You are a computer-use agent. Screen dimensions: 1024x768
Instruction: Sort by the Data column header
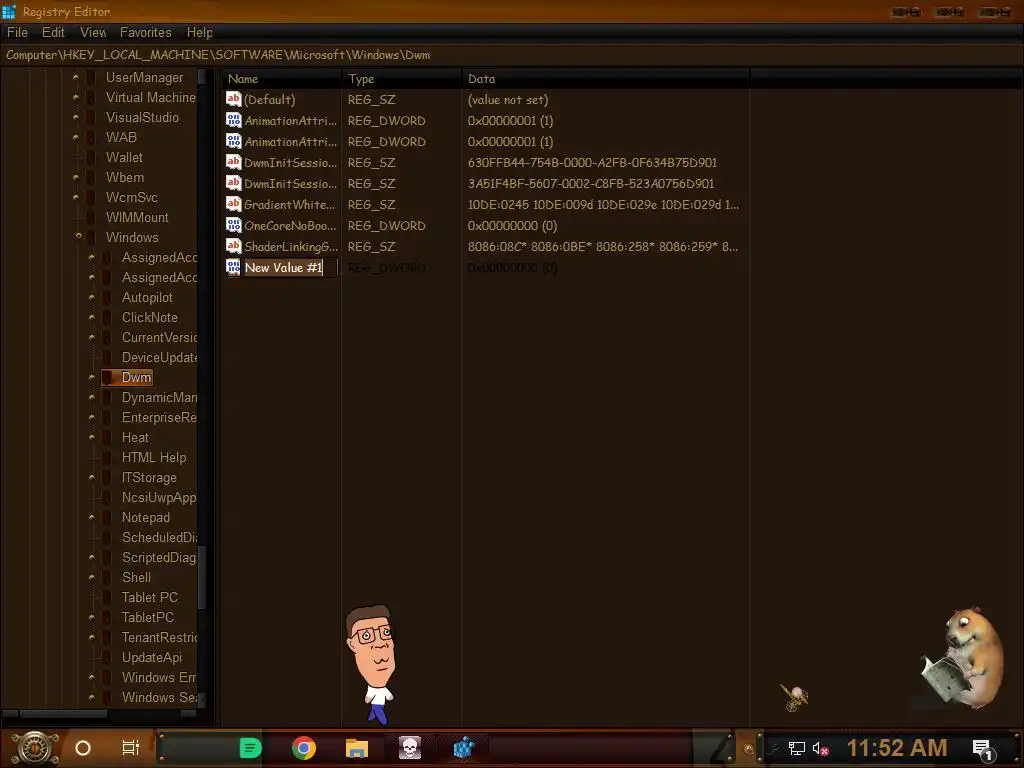[605, 78]
